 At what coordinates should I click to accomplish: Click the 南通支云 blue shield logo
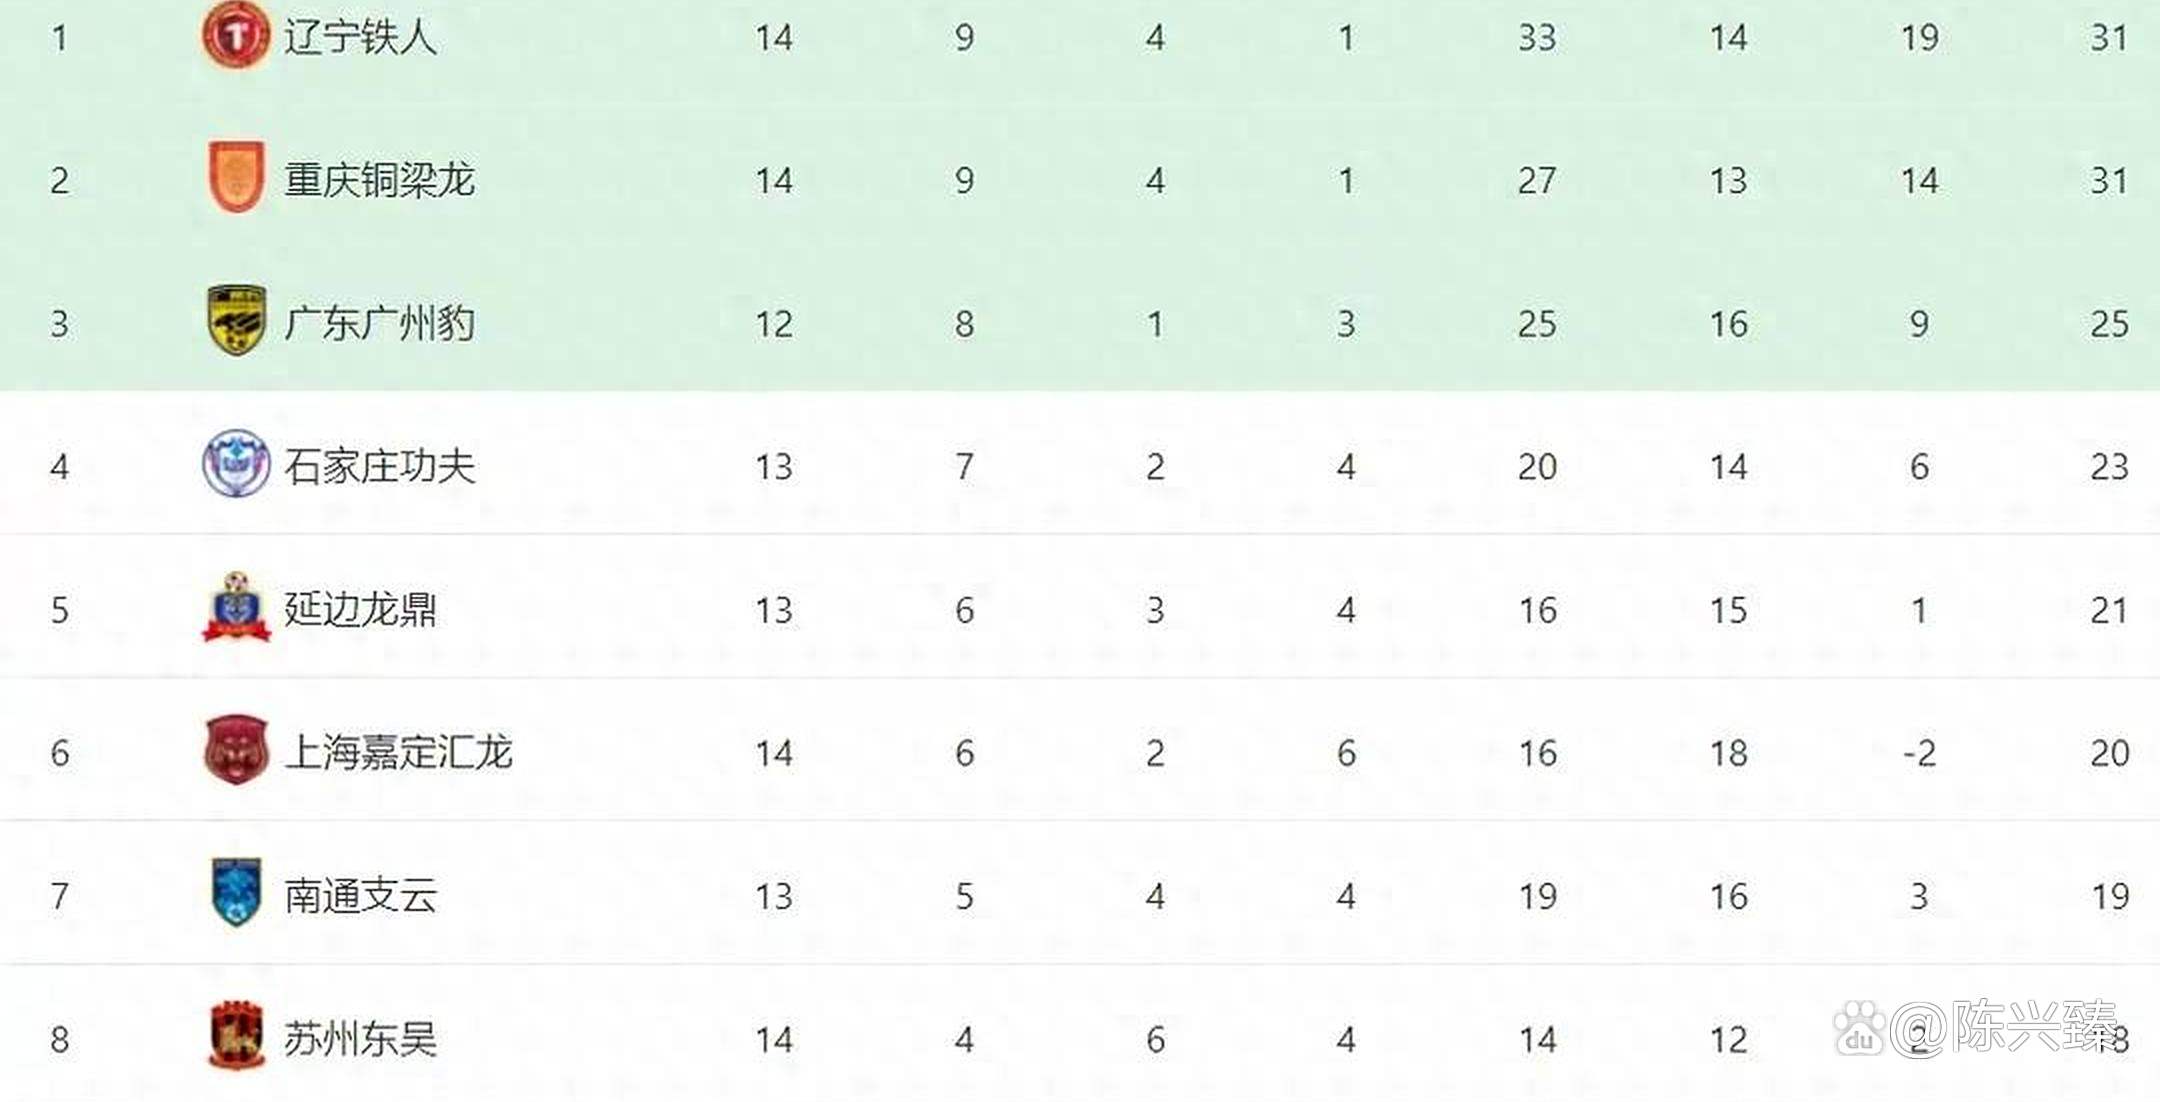coord(237,892)
